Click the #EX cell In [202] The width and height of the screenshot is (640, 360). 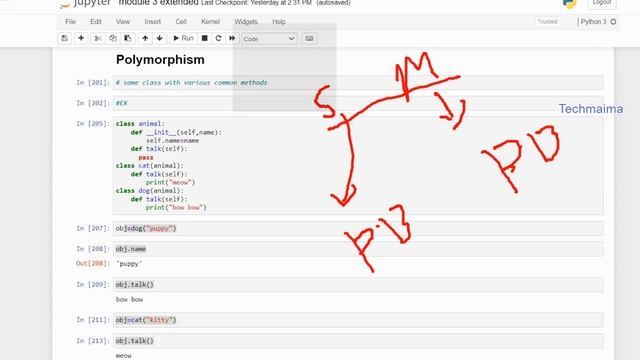[358, 103]
